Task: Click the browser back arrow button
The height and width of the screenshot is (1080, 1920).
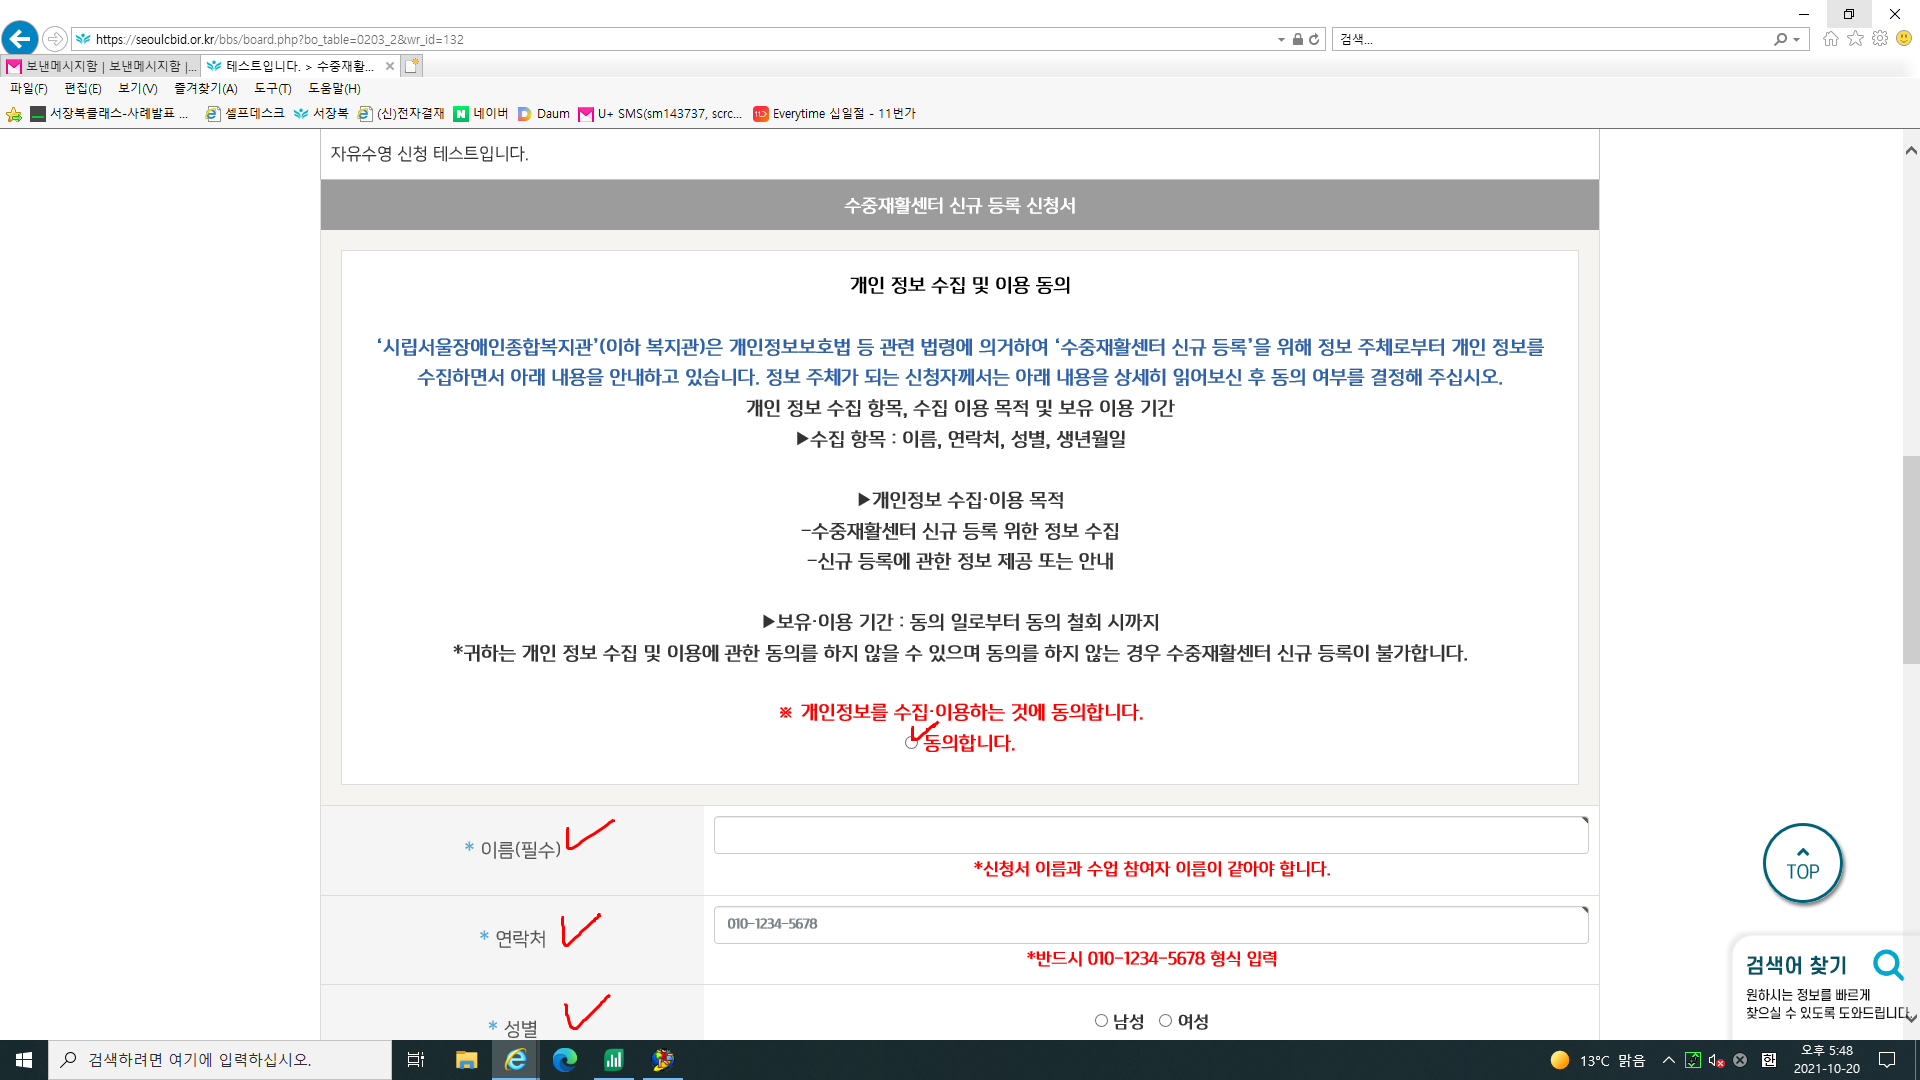Action: 20,39
